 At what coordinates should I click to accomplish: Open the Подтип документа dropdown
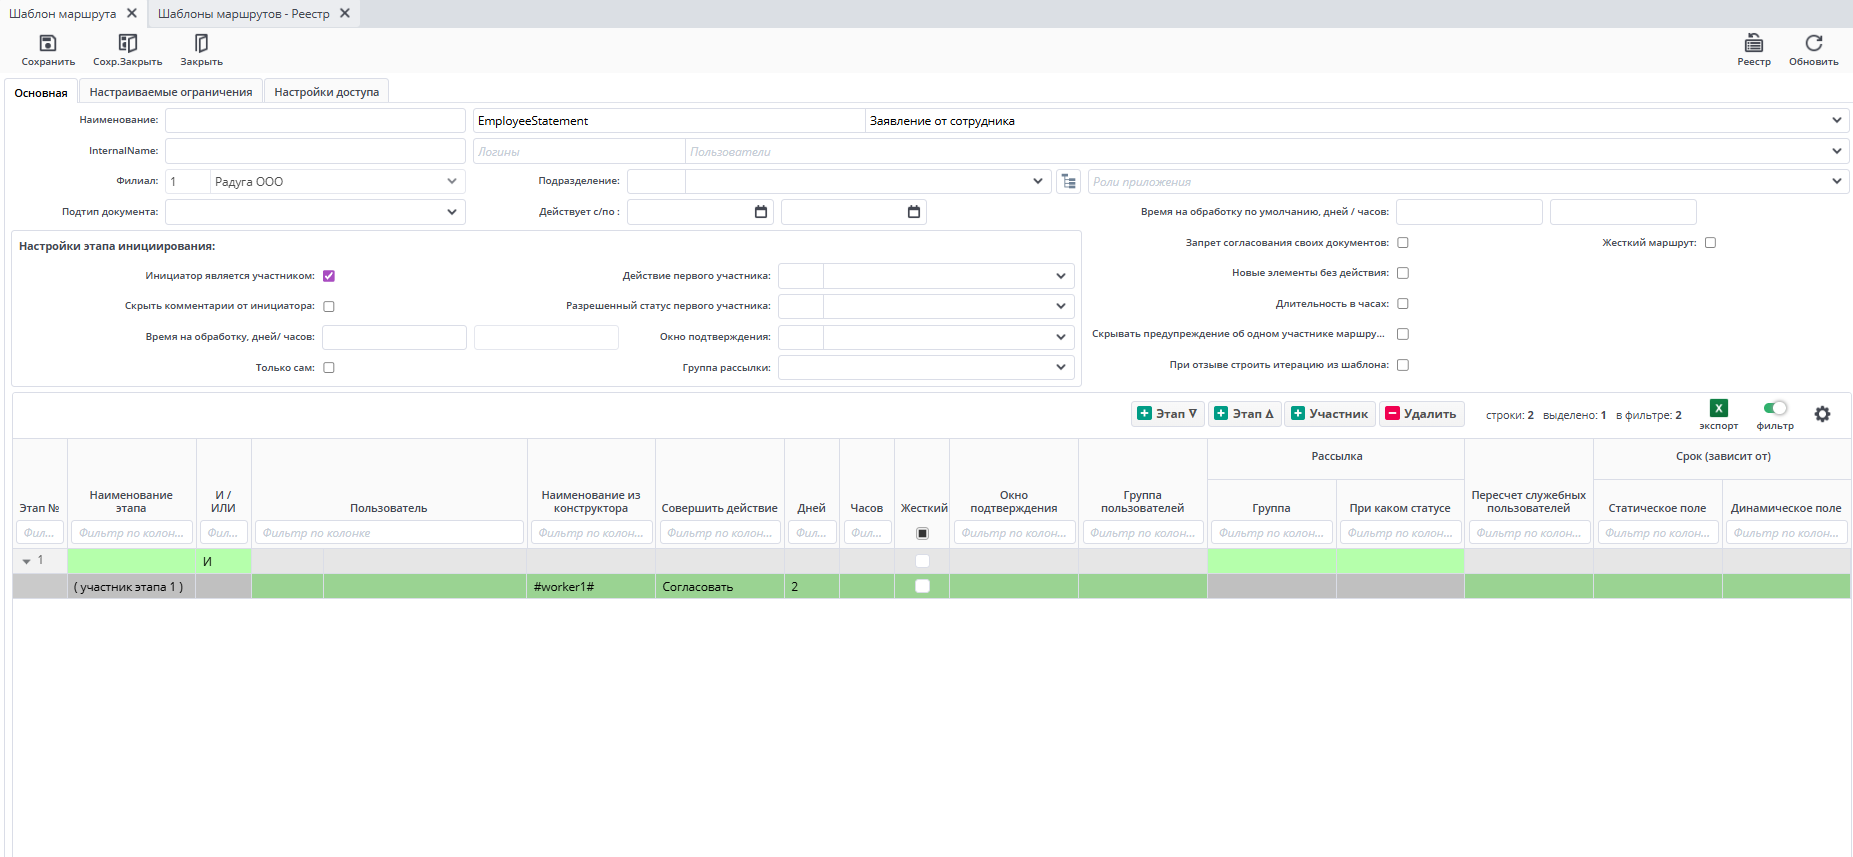[x=452, y=212]
